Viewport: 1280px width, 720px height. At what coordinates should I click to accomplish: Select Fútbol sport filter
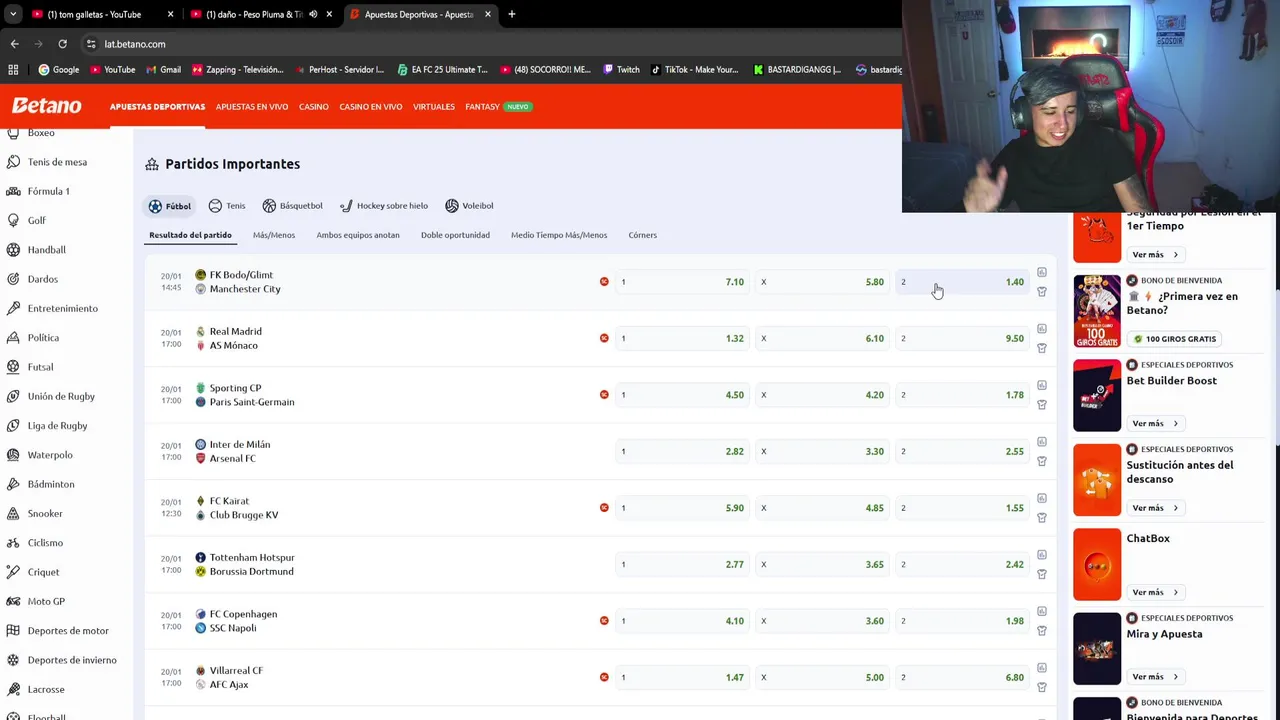click(169, 206)
